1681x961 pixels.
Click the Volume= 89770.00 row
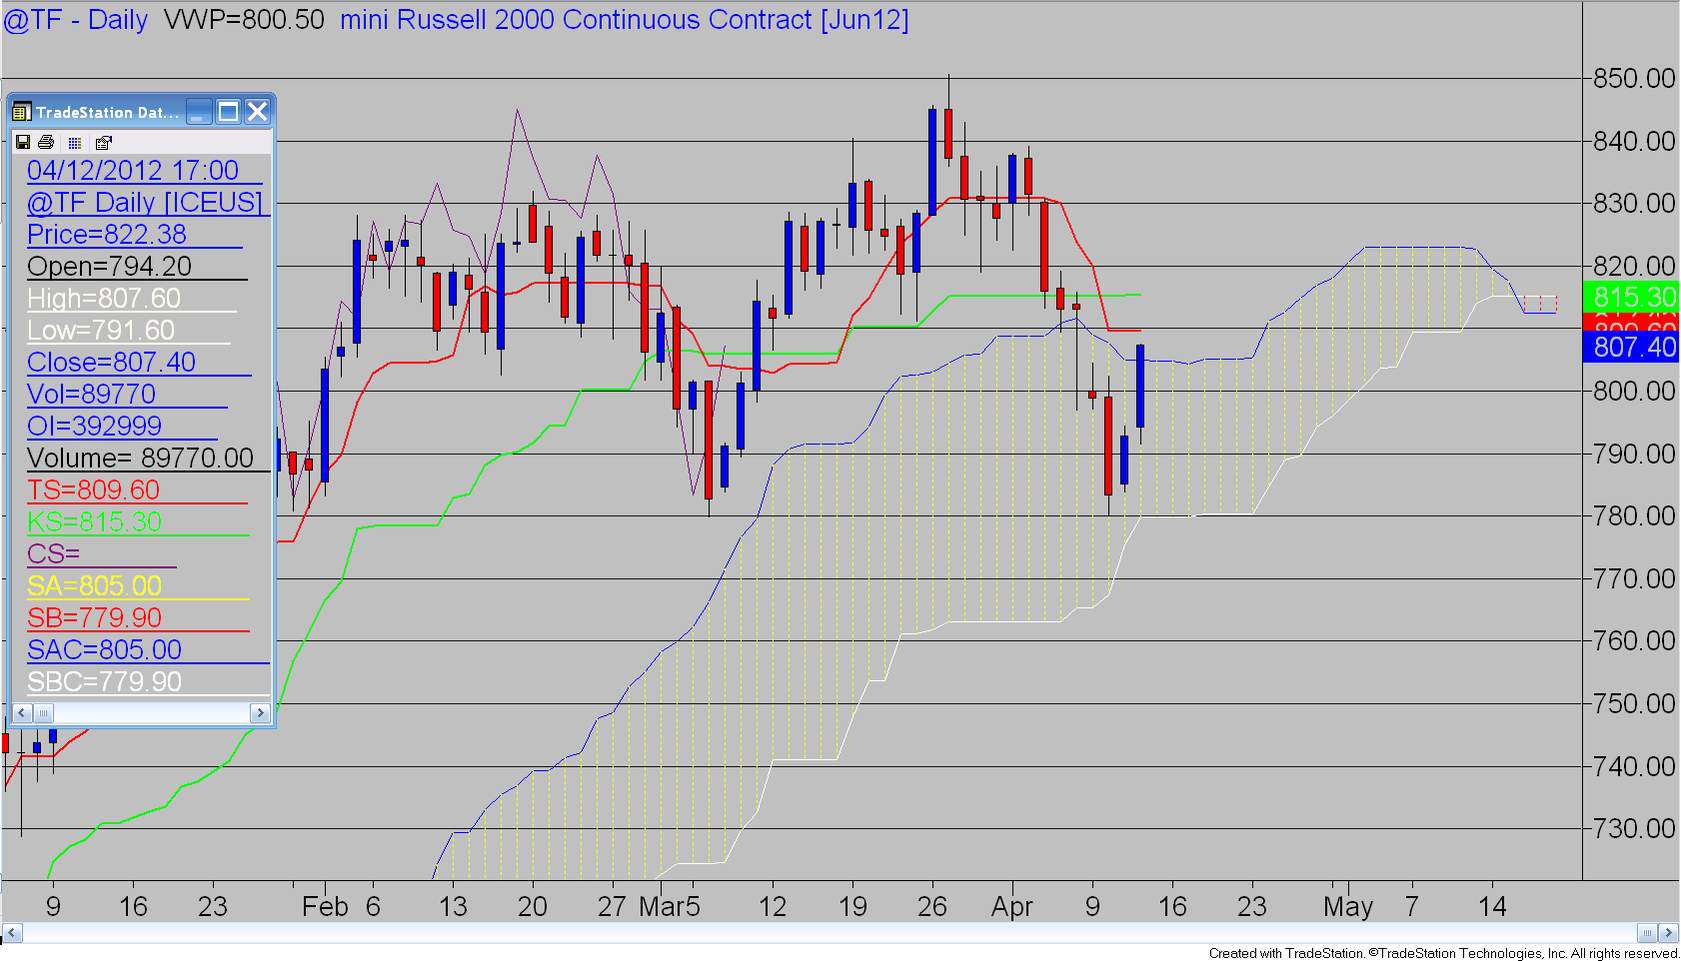pyautogui.click(x=140, y=458)
